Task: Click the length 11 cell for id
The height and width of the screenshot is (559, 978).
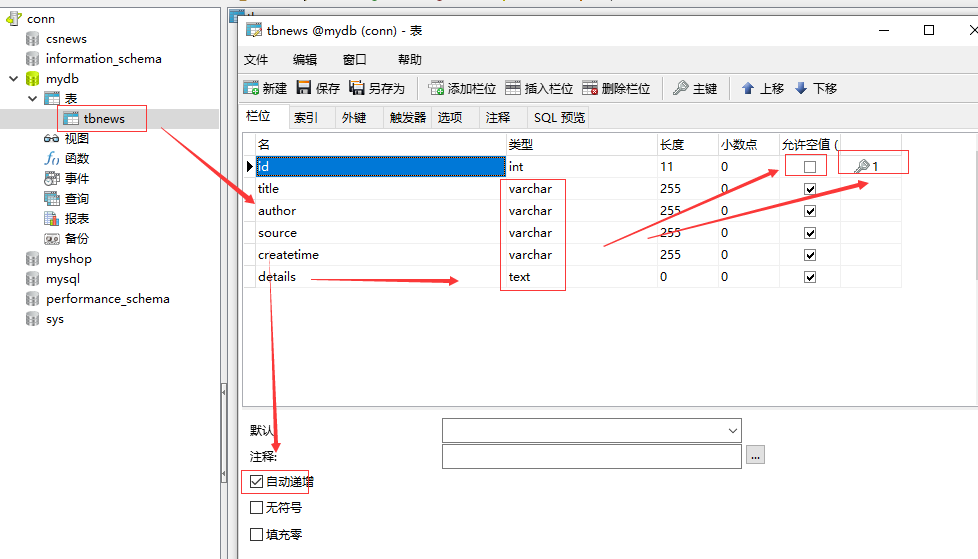Action: [x=687, y=167]
